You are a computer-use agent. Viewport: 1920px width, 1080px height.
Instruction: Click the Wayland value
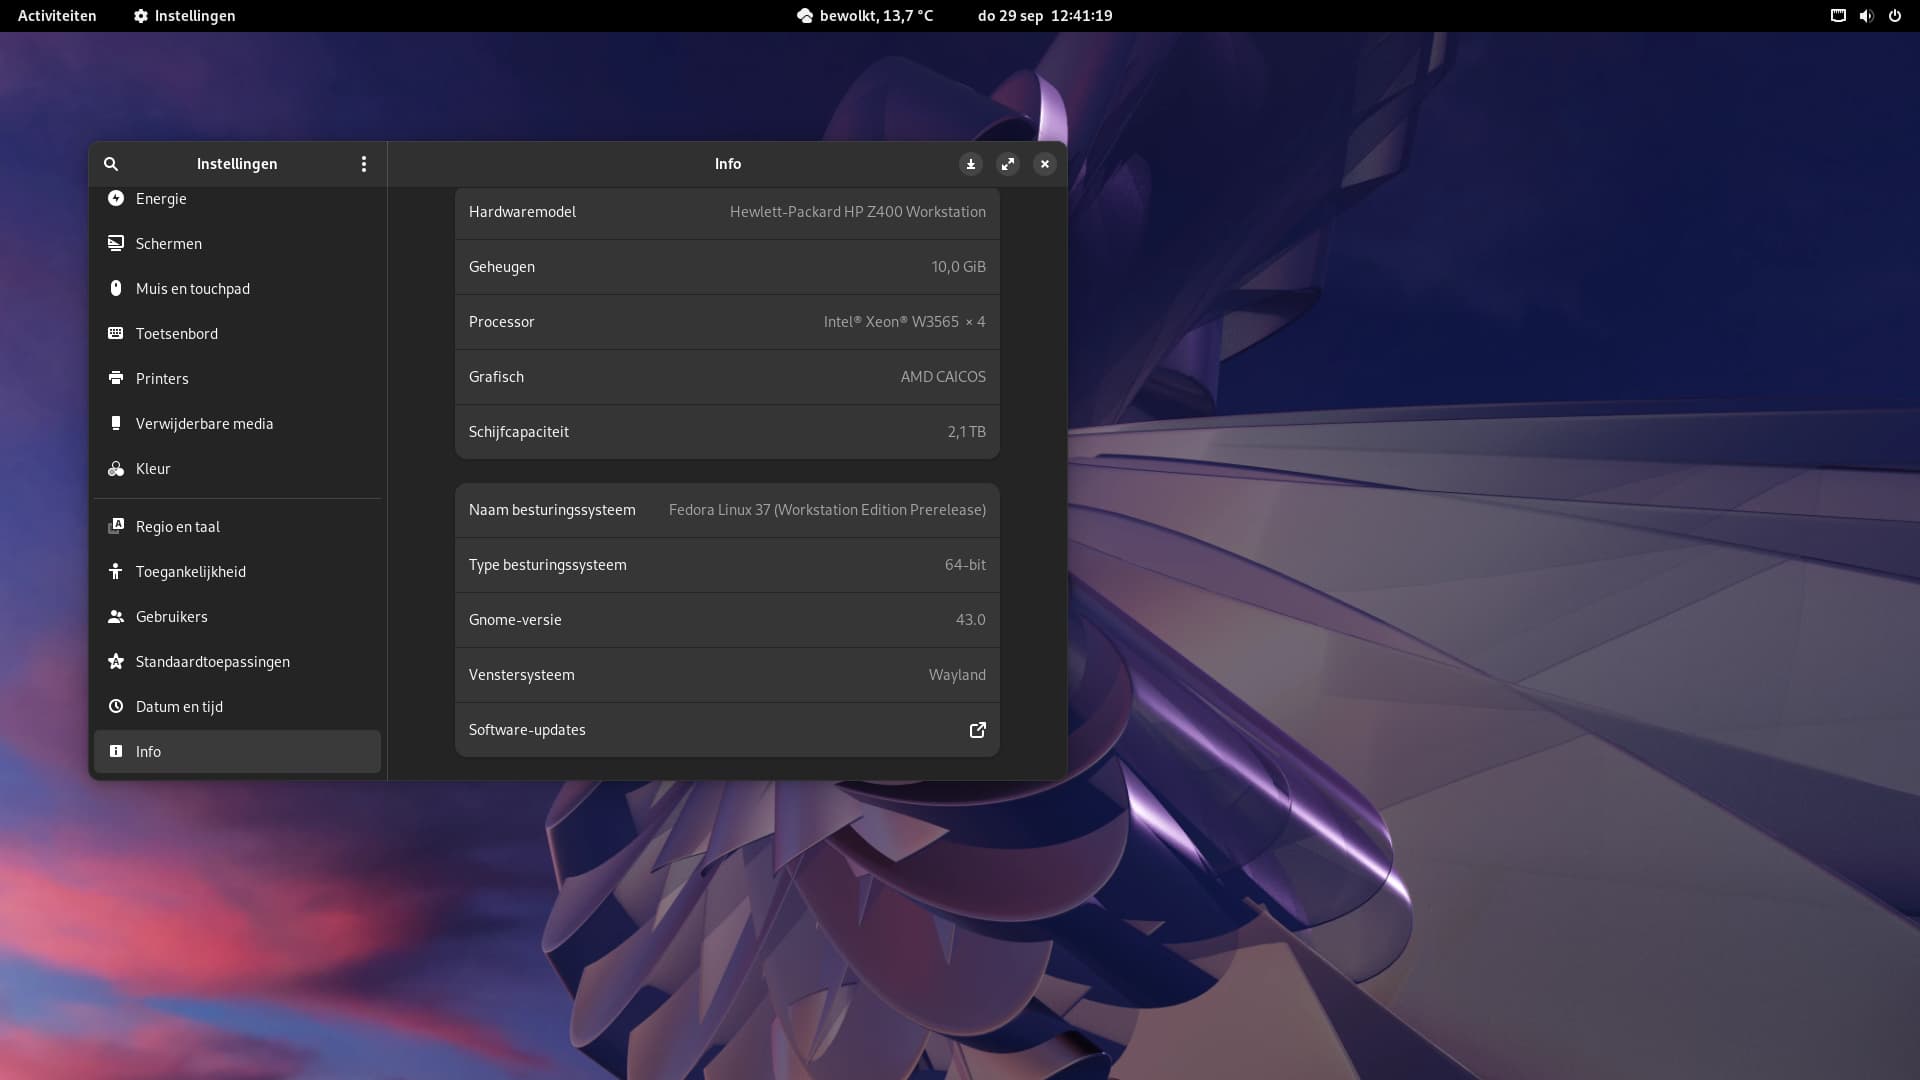(x=957, y=675)
